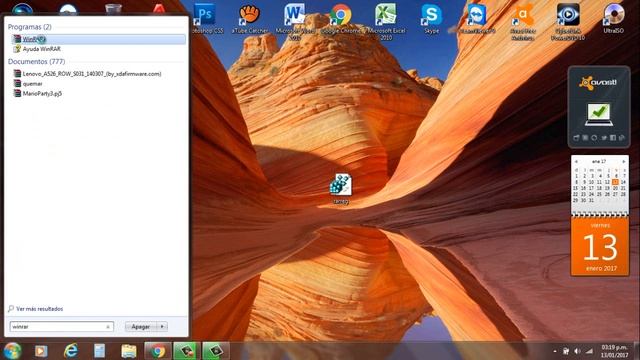Show hidden system tray icons
640x360 pixels.
[555, 351]
